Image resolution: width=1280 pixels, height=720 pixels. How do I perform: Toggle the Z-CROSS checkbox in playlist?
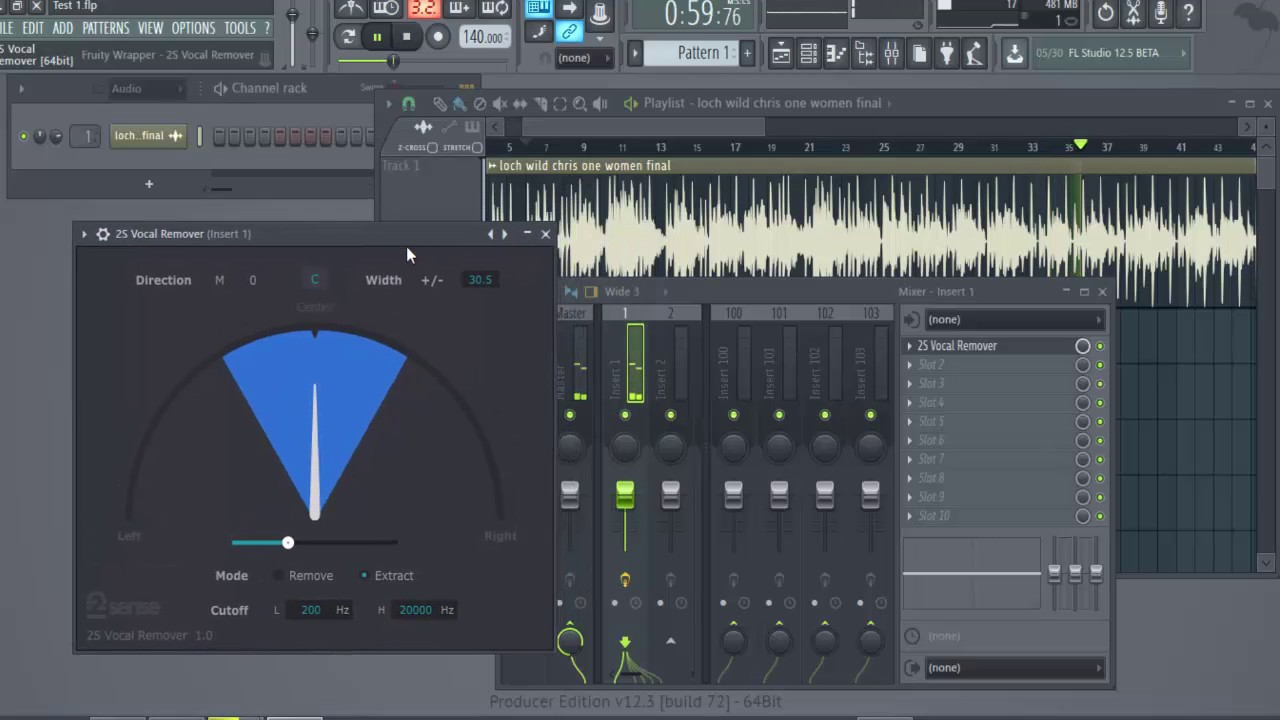[432, 148]
